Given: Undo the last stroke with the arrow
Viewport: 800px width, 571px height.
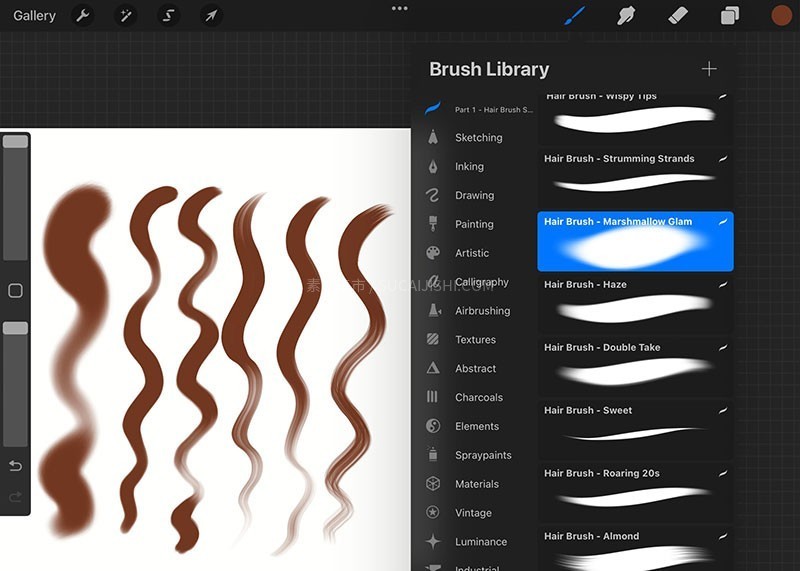Looking at the screenshot, I should (x=15, y=466).
